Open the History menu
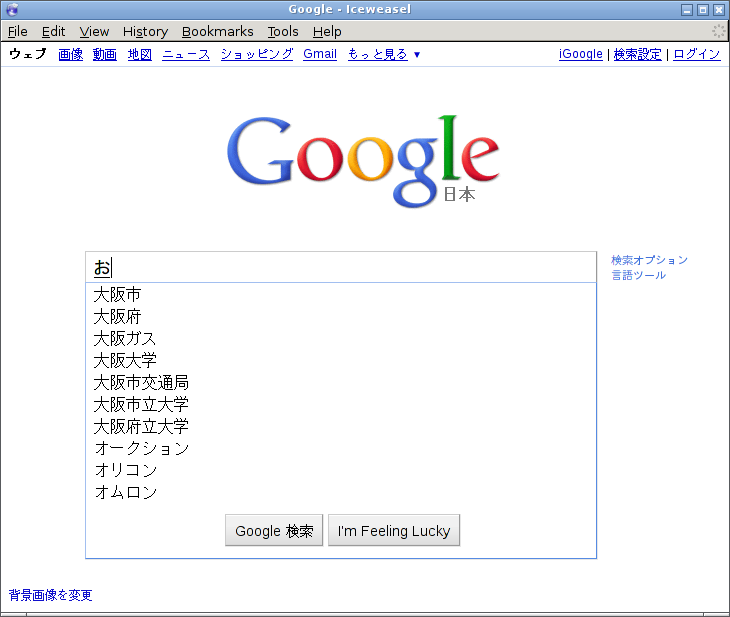The height and width of the screenshot is (617, 730). pos(145,32)
